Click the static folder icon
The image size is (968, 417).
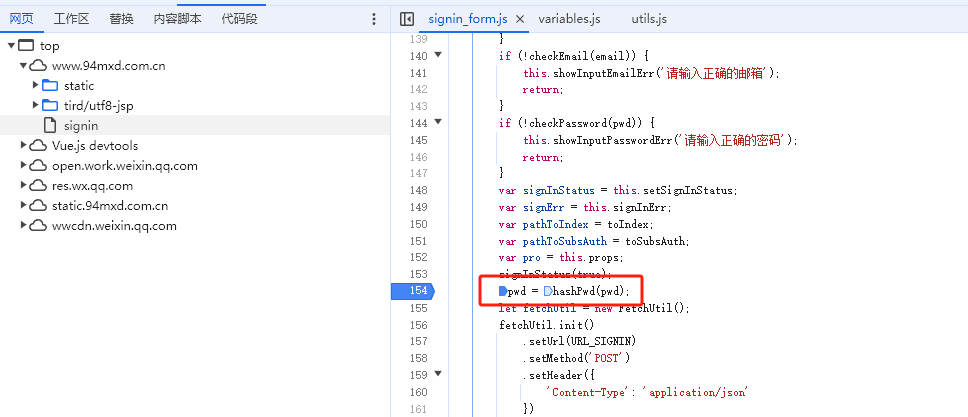(x=50, y=85)
